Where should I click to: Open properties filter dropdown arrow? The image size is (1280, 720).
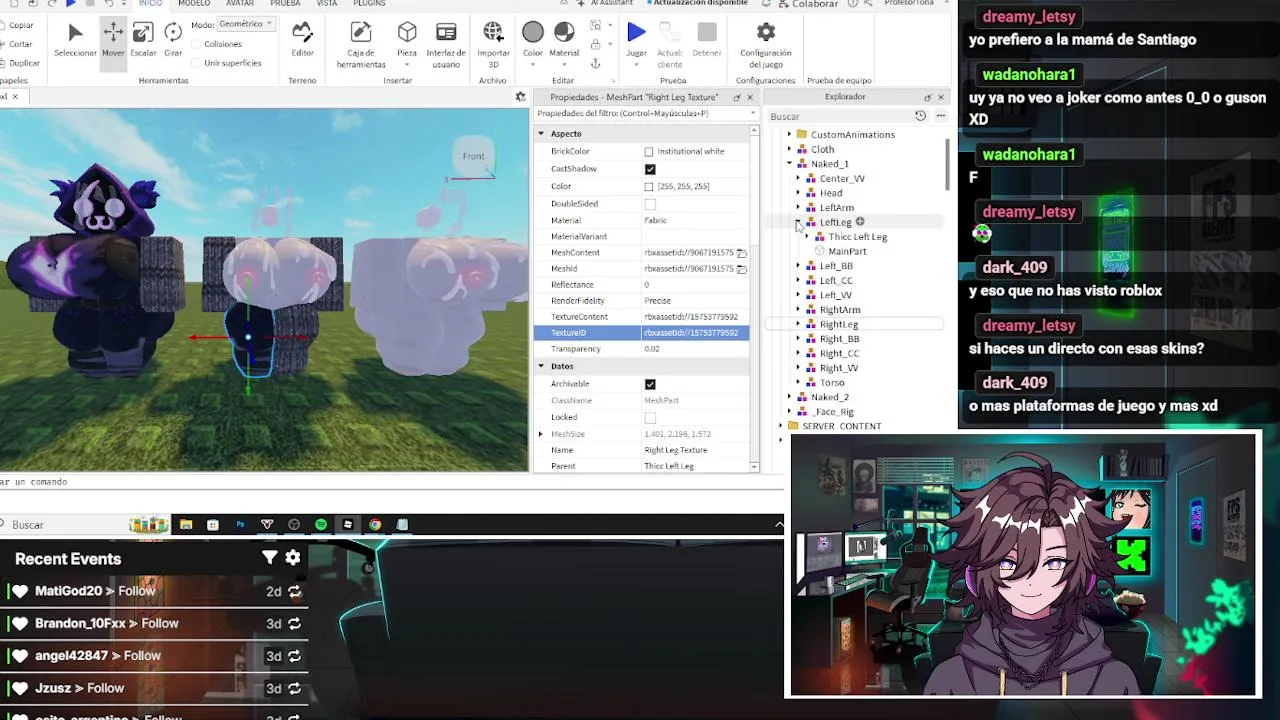coord(752,114)
